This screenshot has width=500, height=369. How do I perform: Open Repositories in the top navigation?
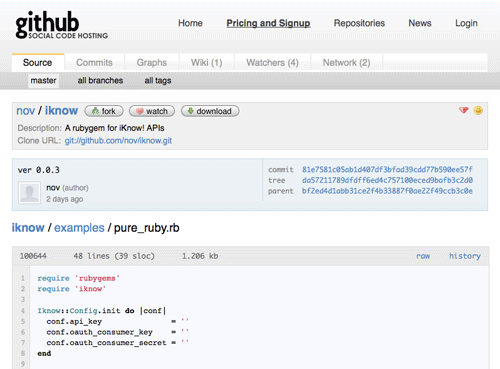pos(359,23)
